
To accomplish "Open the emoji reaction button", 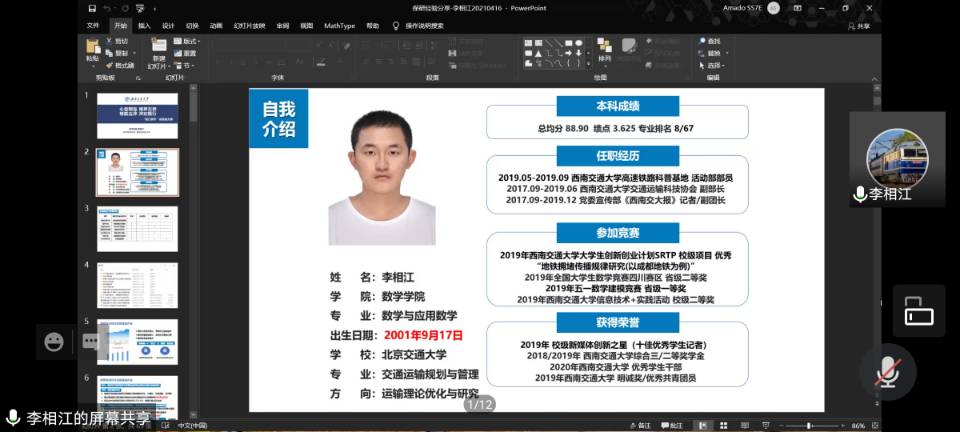I will 54,341.
